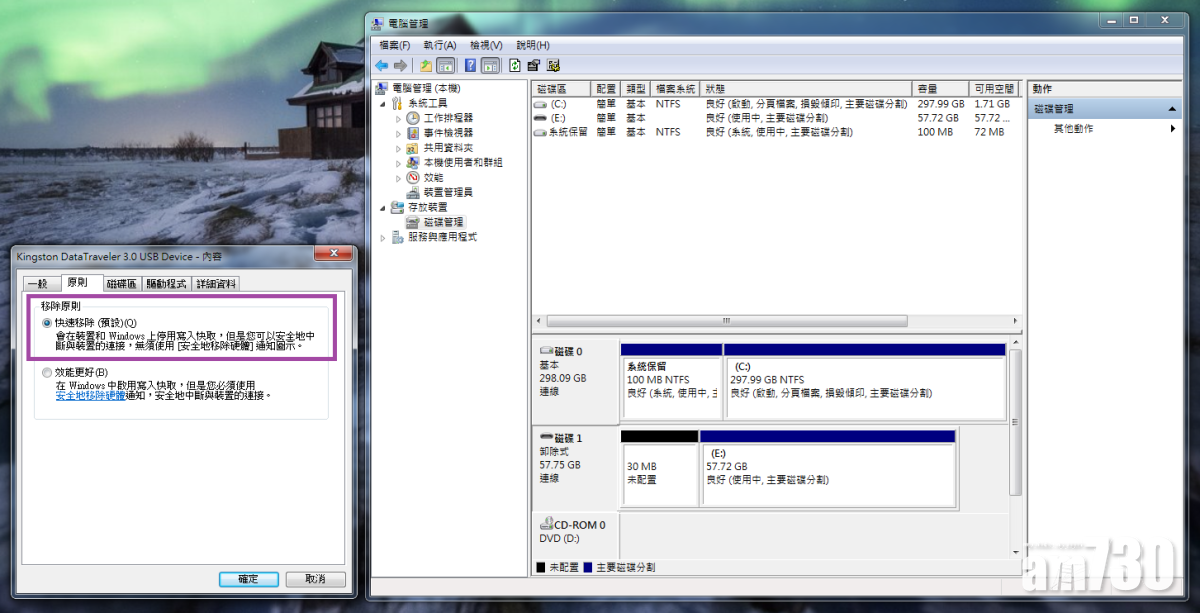Click the 安全地移除硬體 link

click(x=90, y=396)
